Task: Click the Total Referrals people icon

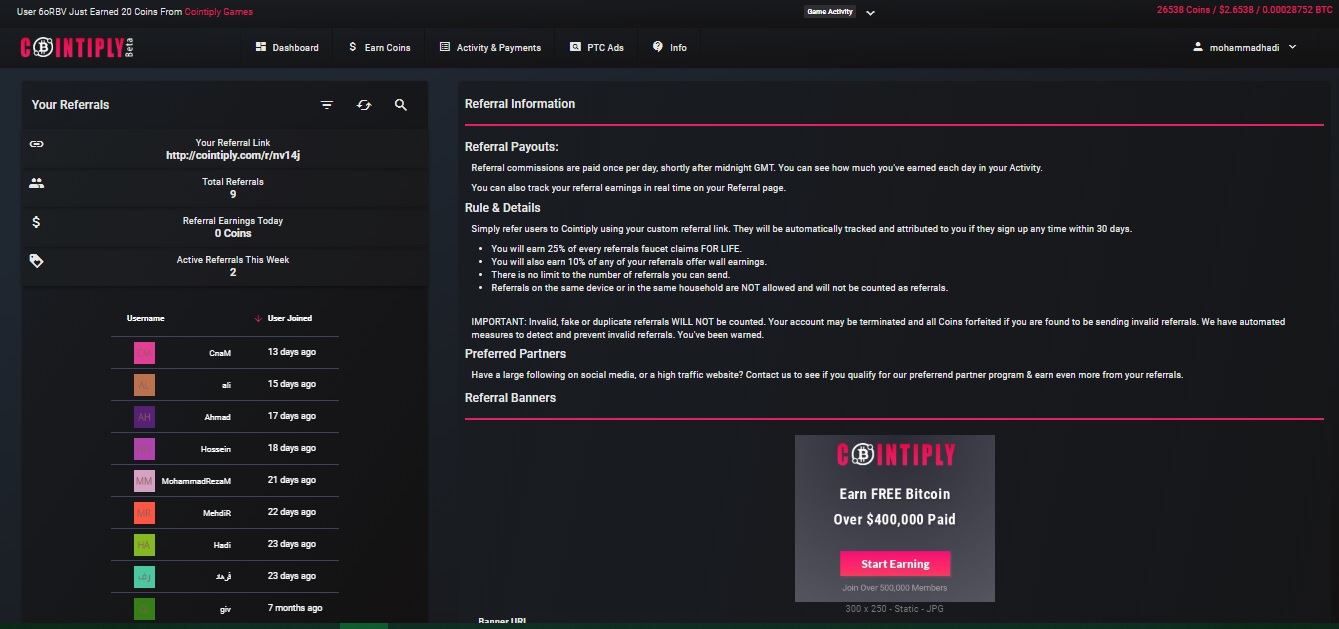Action: click(x=37, y=183)
